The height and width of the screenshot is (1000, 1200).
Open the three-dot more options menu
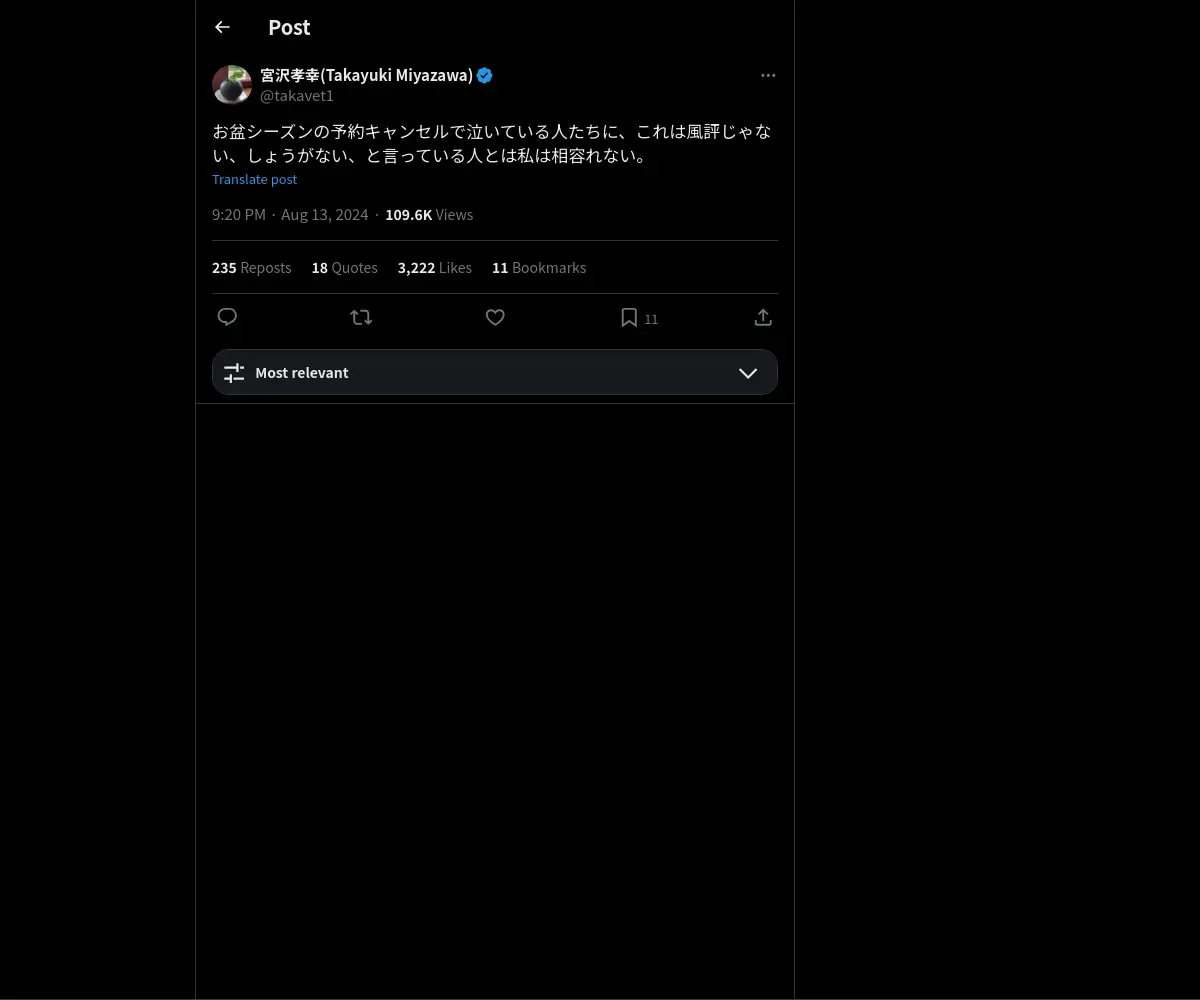pos(768,75)
